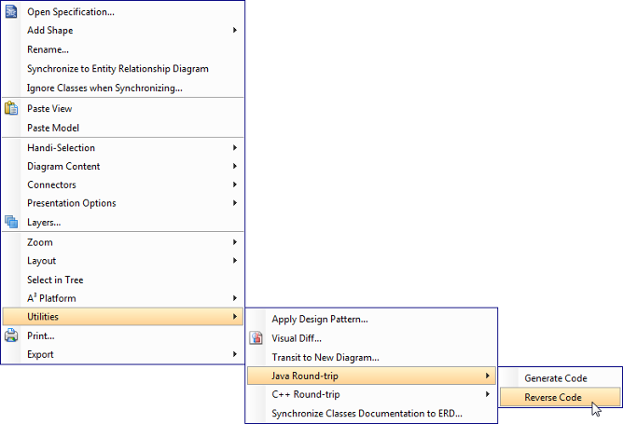Choose Reverse Code
Viewport: 623px width, 424px height.
click(x=560, y=397)
